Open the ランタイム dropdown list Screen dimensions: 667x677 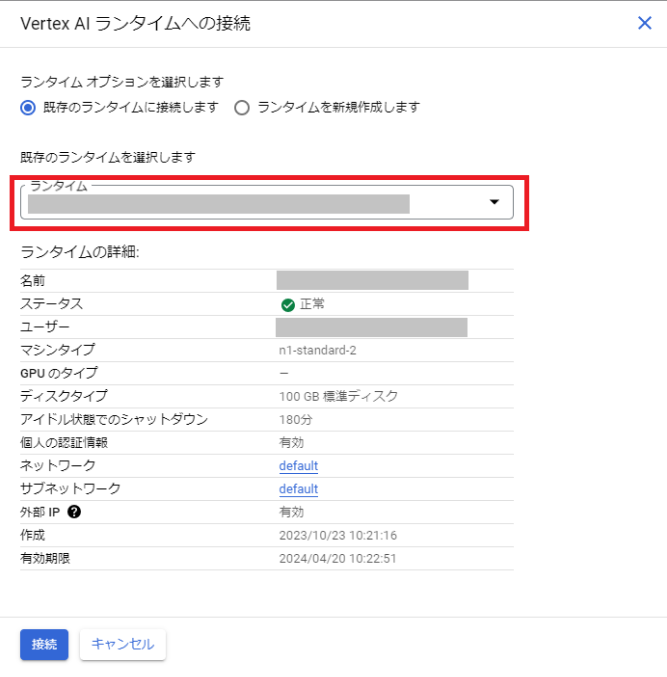267,202
